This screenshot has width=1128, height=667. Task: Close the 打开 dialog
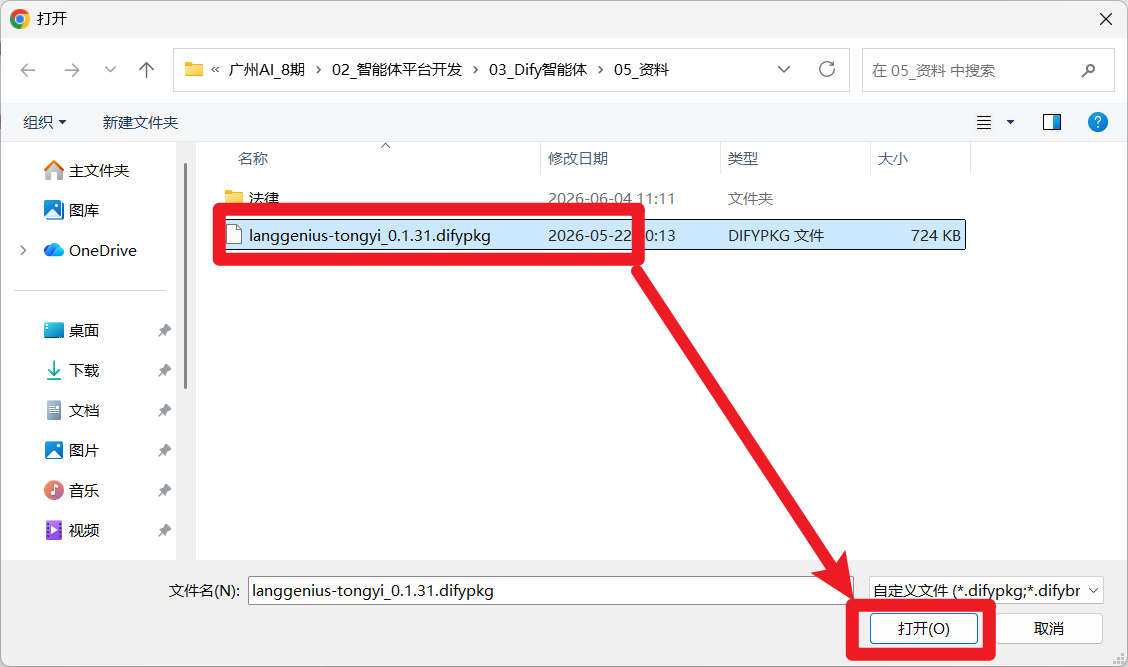(x=1106, y=19)
